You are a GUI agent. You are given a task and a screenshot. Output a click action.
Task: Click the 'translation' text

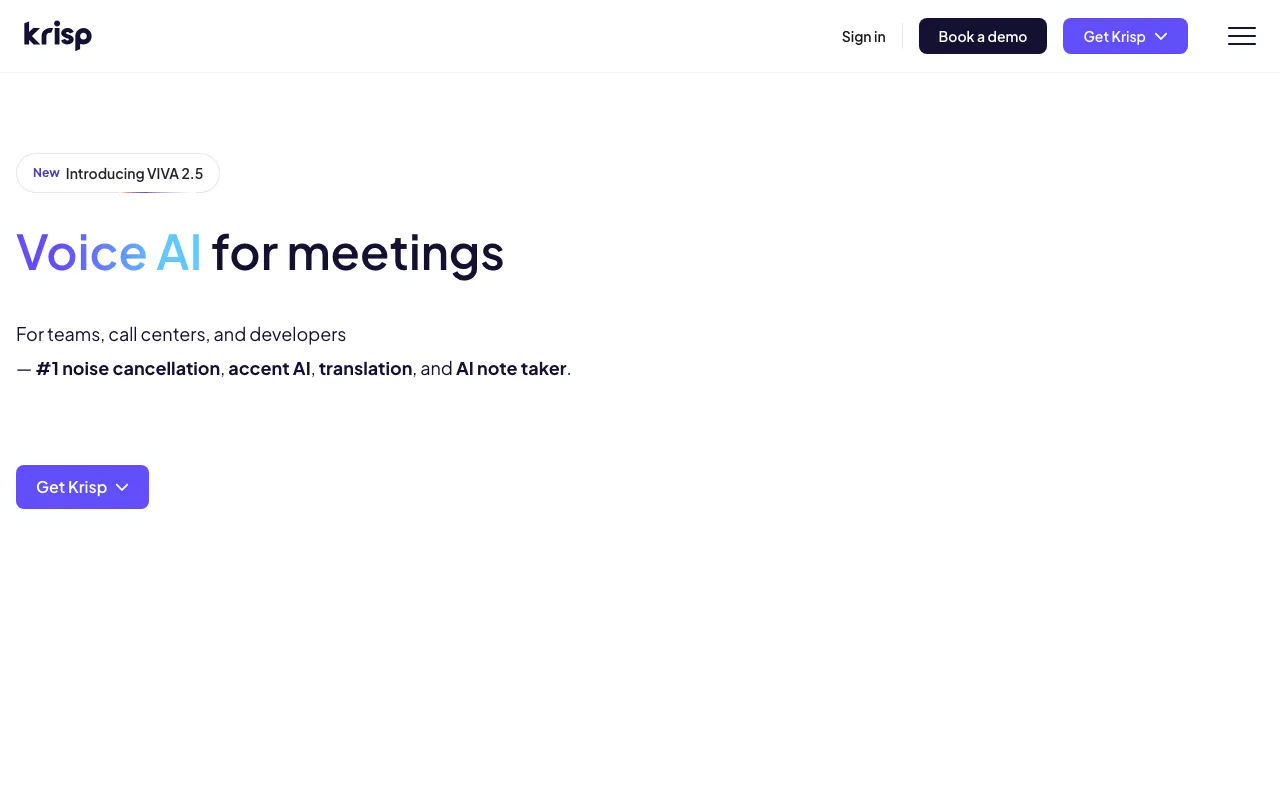click(365, 368)
